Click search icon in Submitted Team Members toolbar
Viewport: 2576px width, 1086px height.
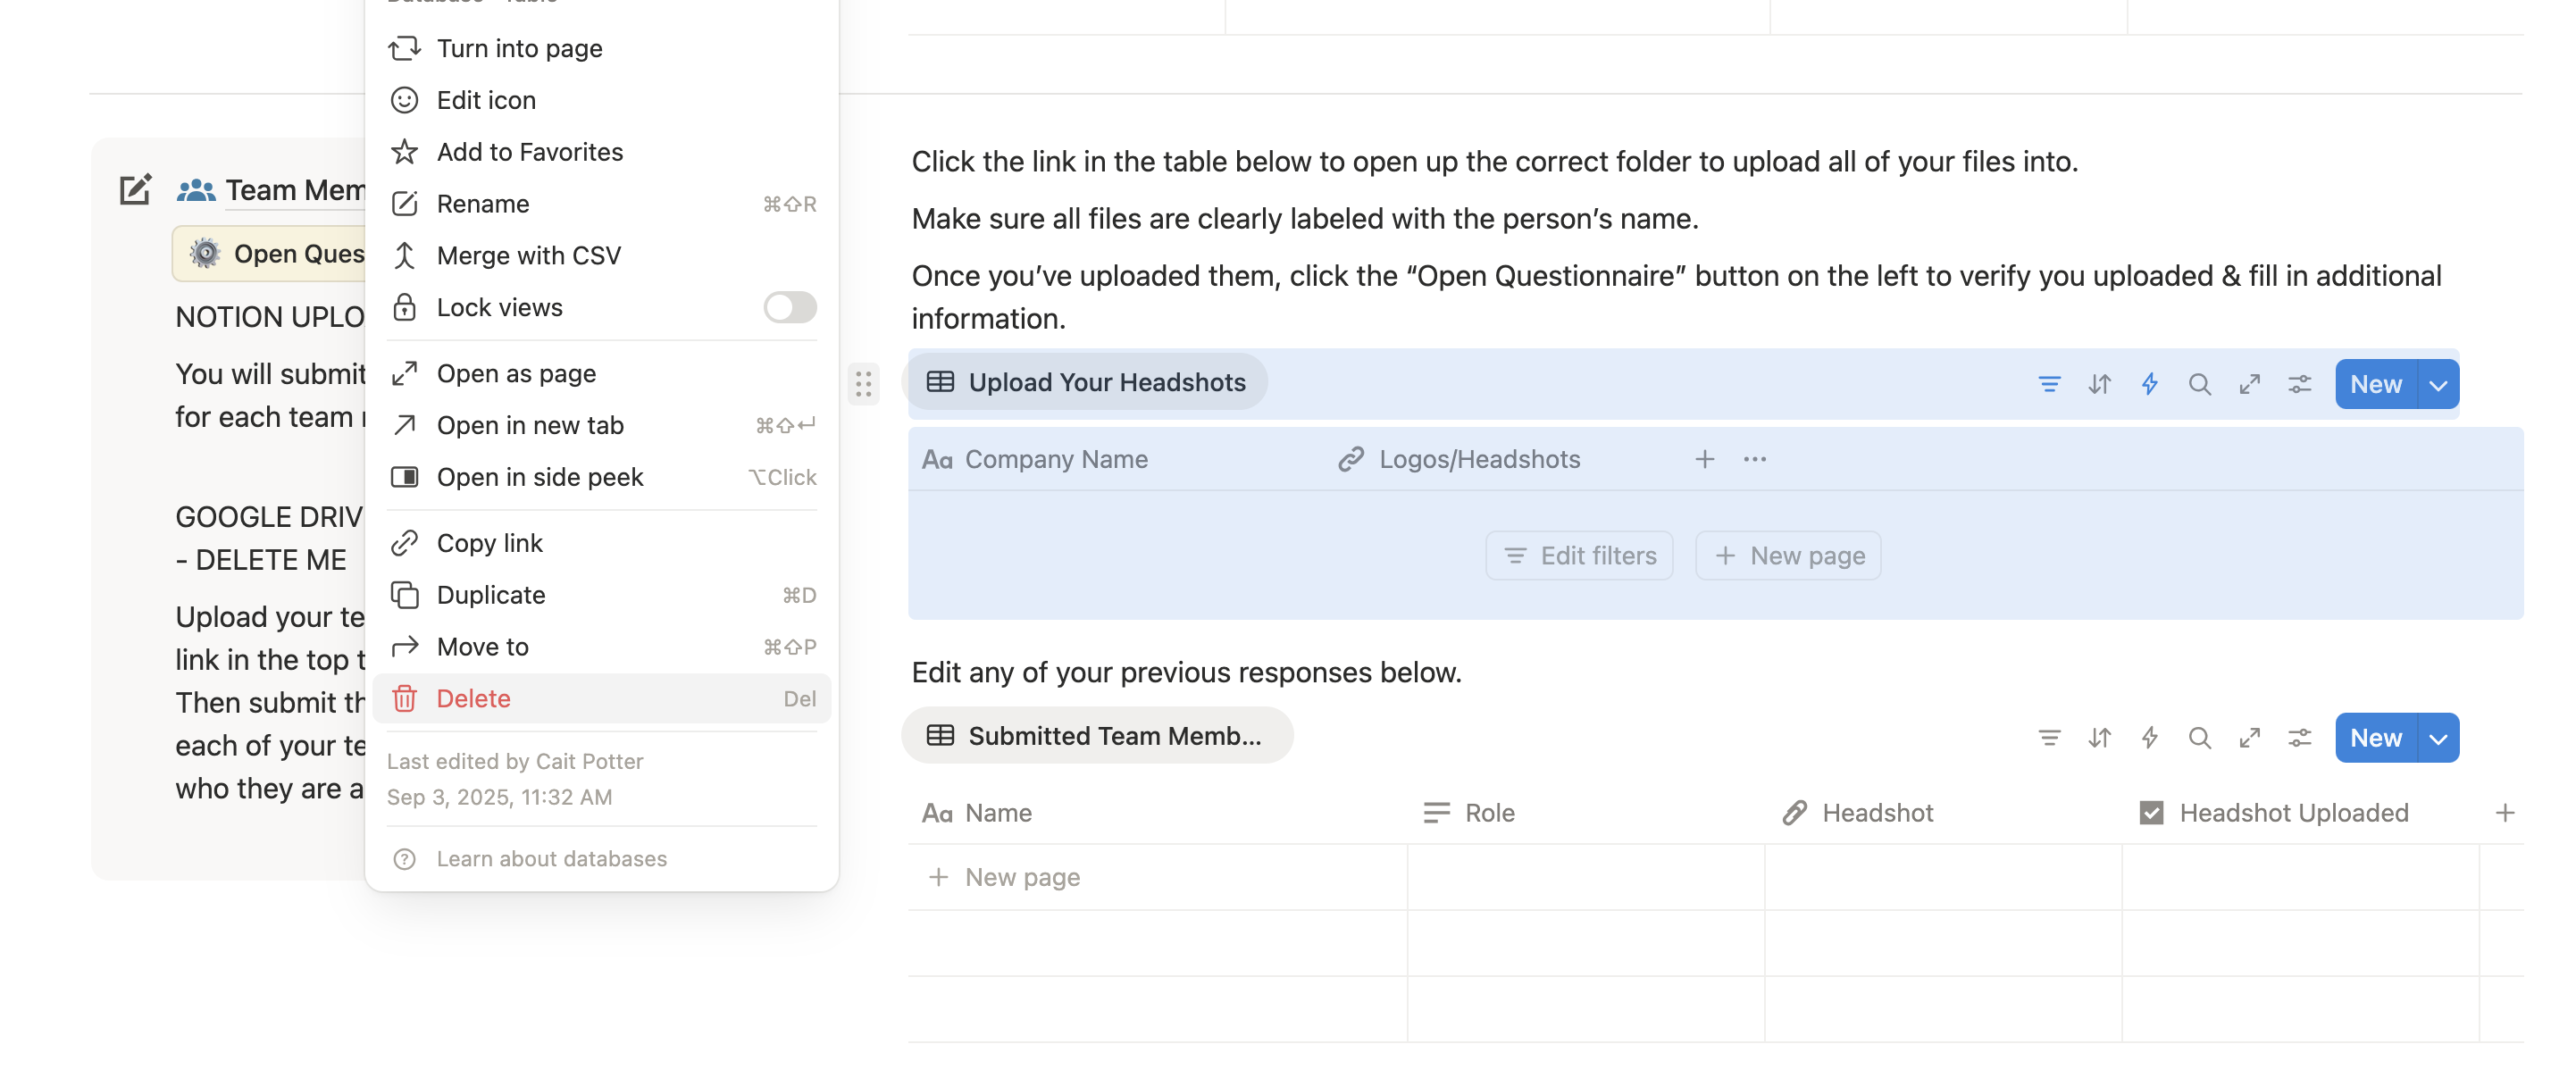(2199, 738)
